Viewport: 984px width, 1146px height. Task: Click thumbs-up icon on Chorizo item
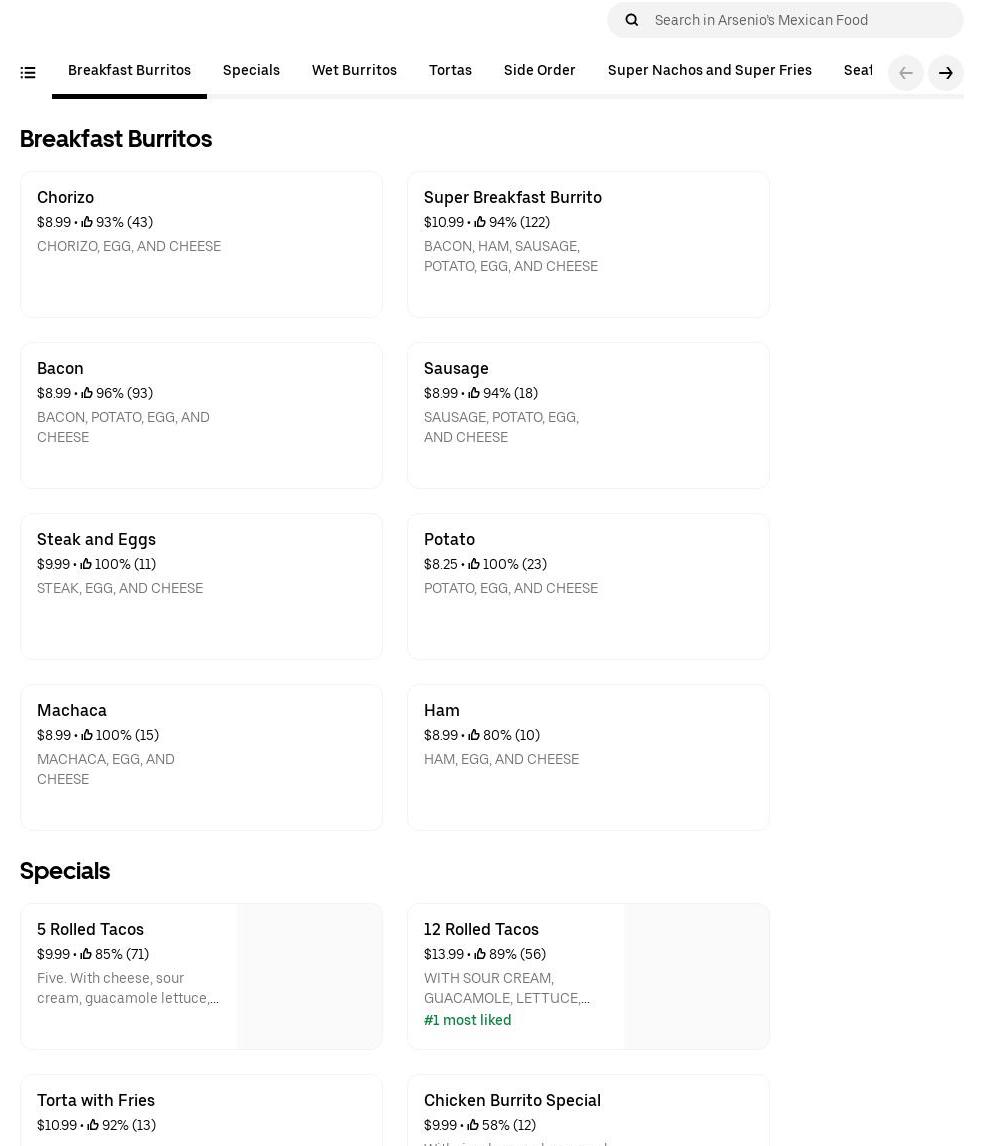[87, 223]
